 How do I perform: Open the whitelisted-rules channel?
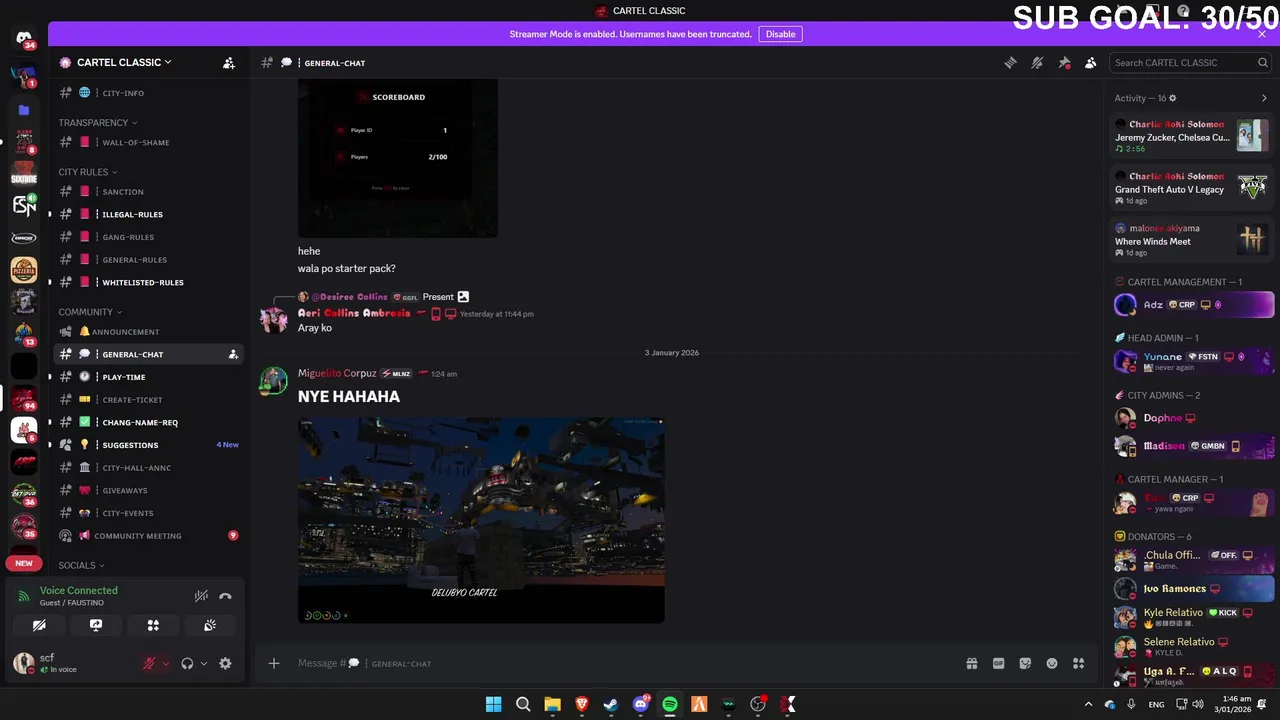click(148, 282)
